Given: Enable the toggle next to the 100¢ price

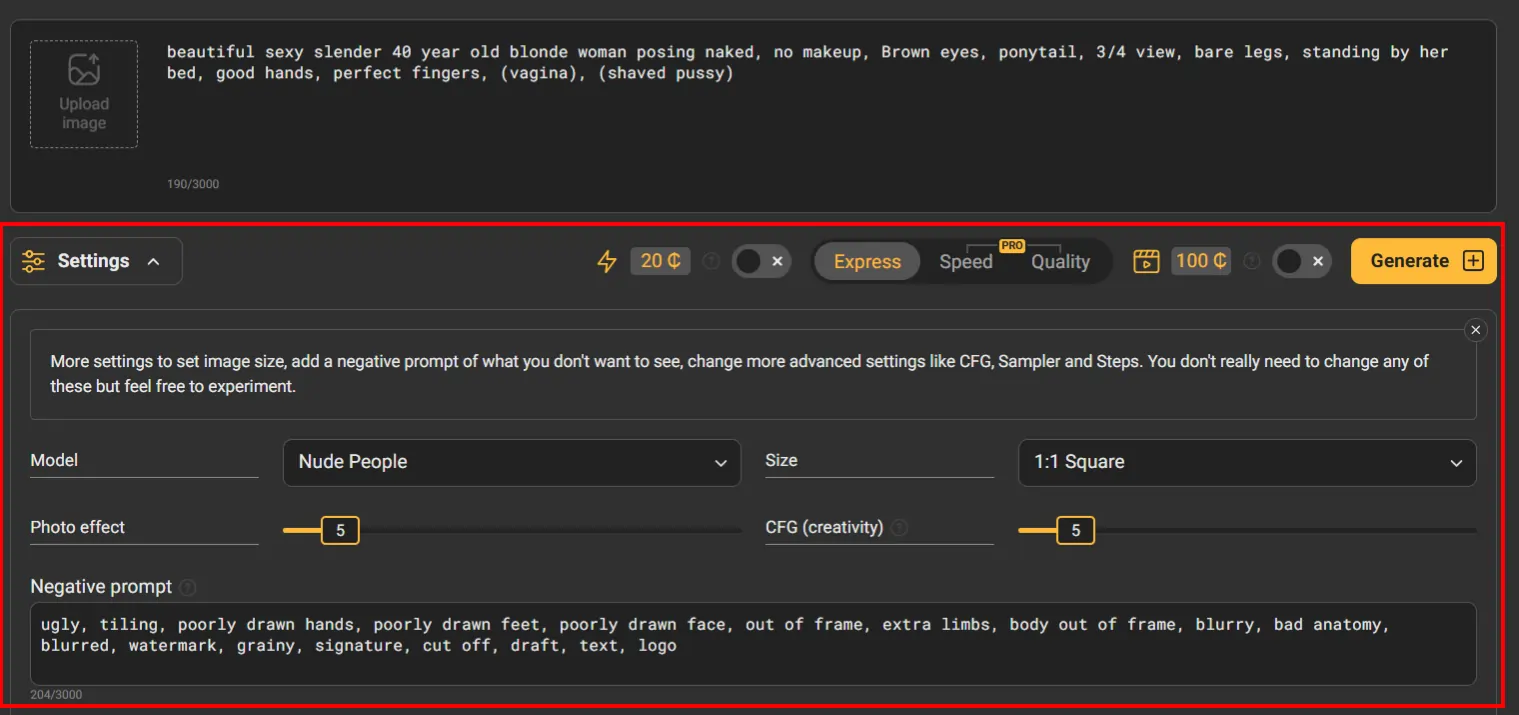Looking at the screenshot, I should pos(1302,260).
